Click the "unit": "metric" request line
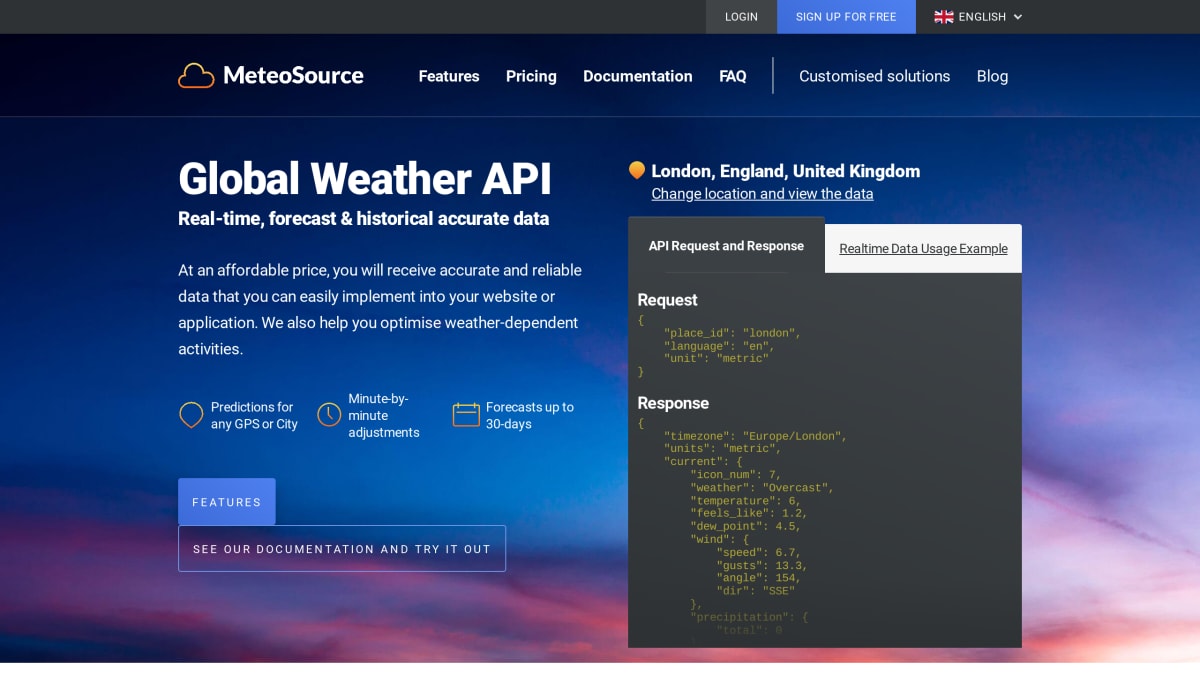 (x=716, y=358)
